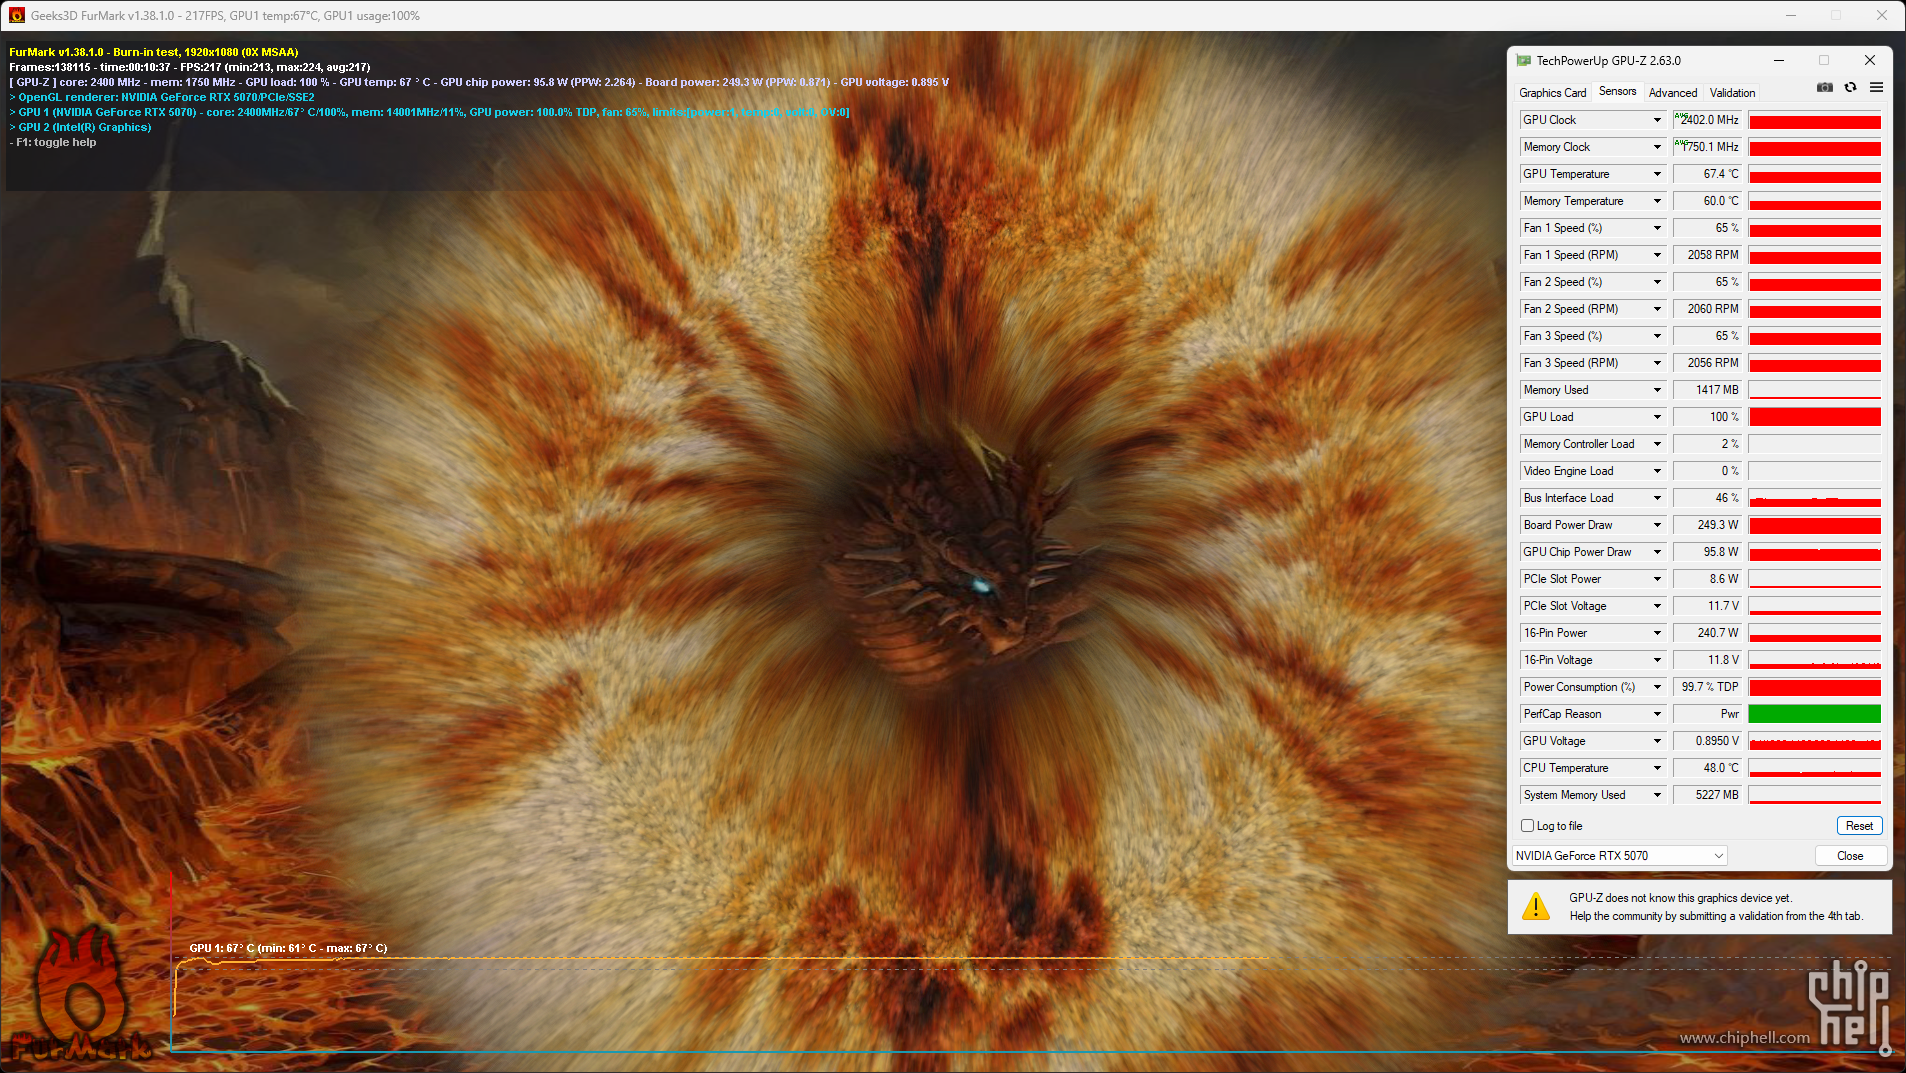Viewport: 1906px width, 1073px height.
Task: Open the Memory Clock sensor dropdown
Action: pyautogui.click(x=1657, y=147)
